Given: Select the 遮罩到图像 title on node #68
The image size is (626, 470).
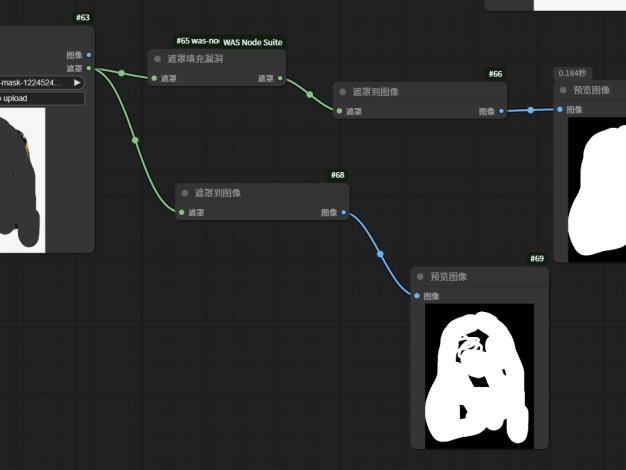Looking at the screenshot, I should pos(218,193).
